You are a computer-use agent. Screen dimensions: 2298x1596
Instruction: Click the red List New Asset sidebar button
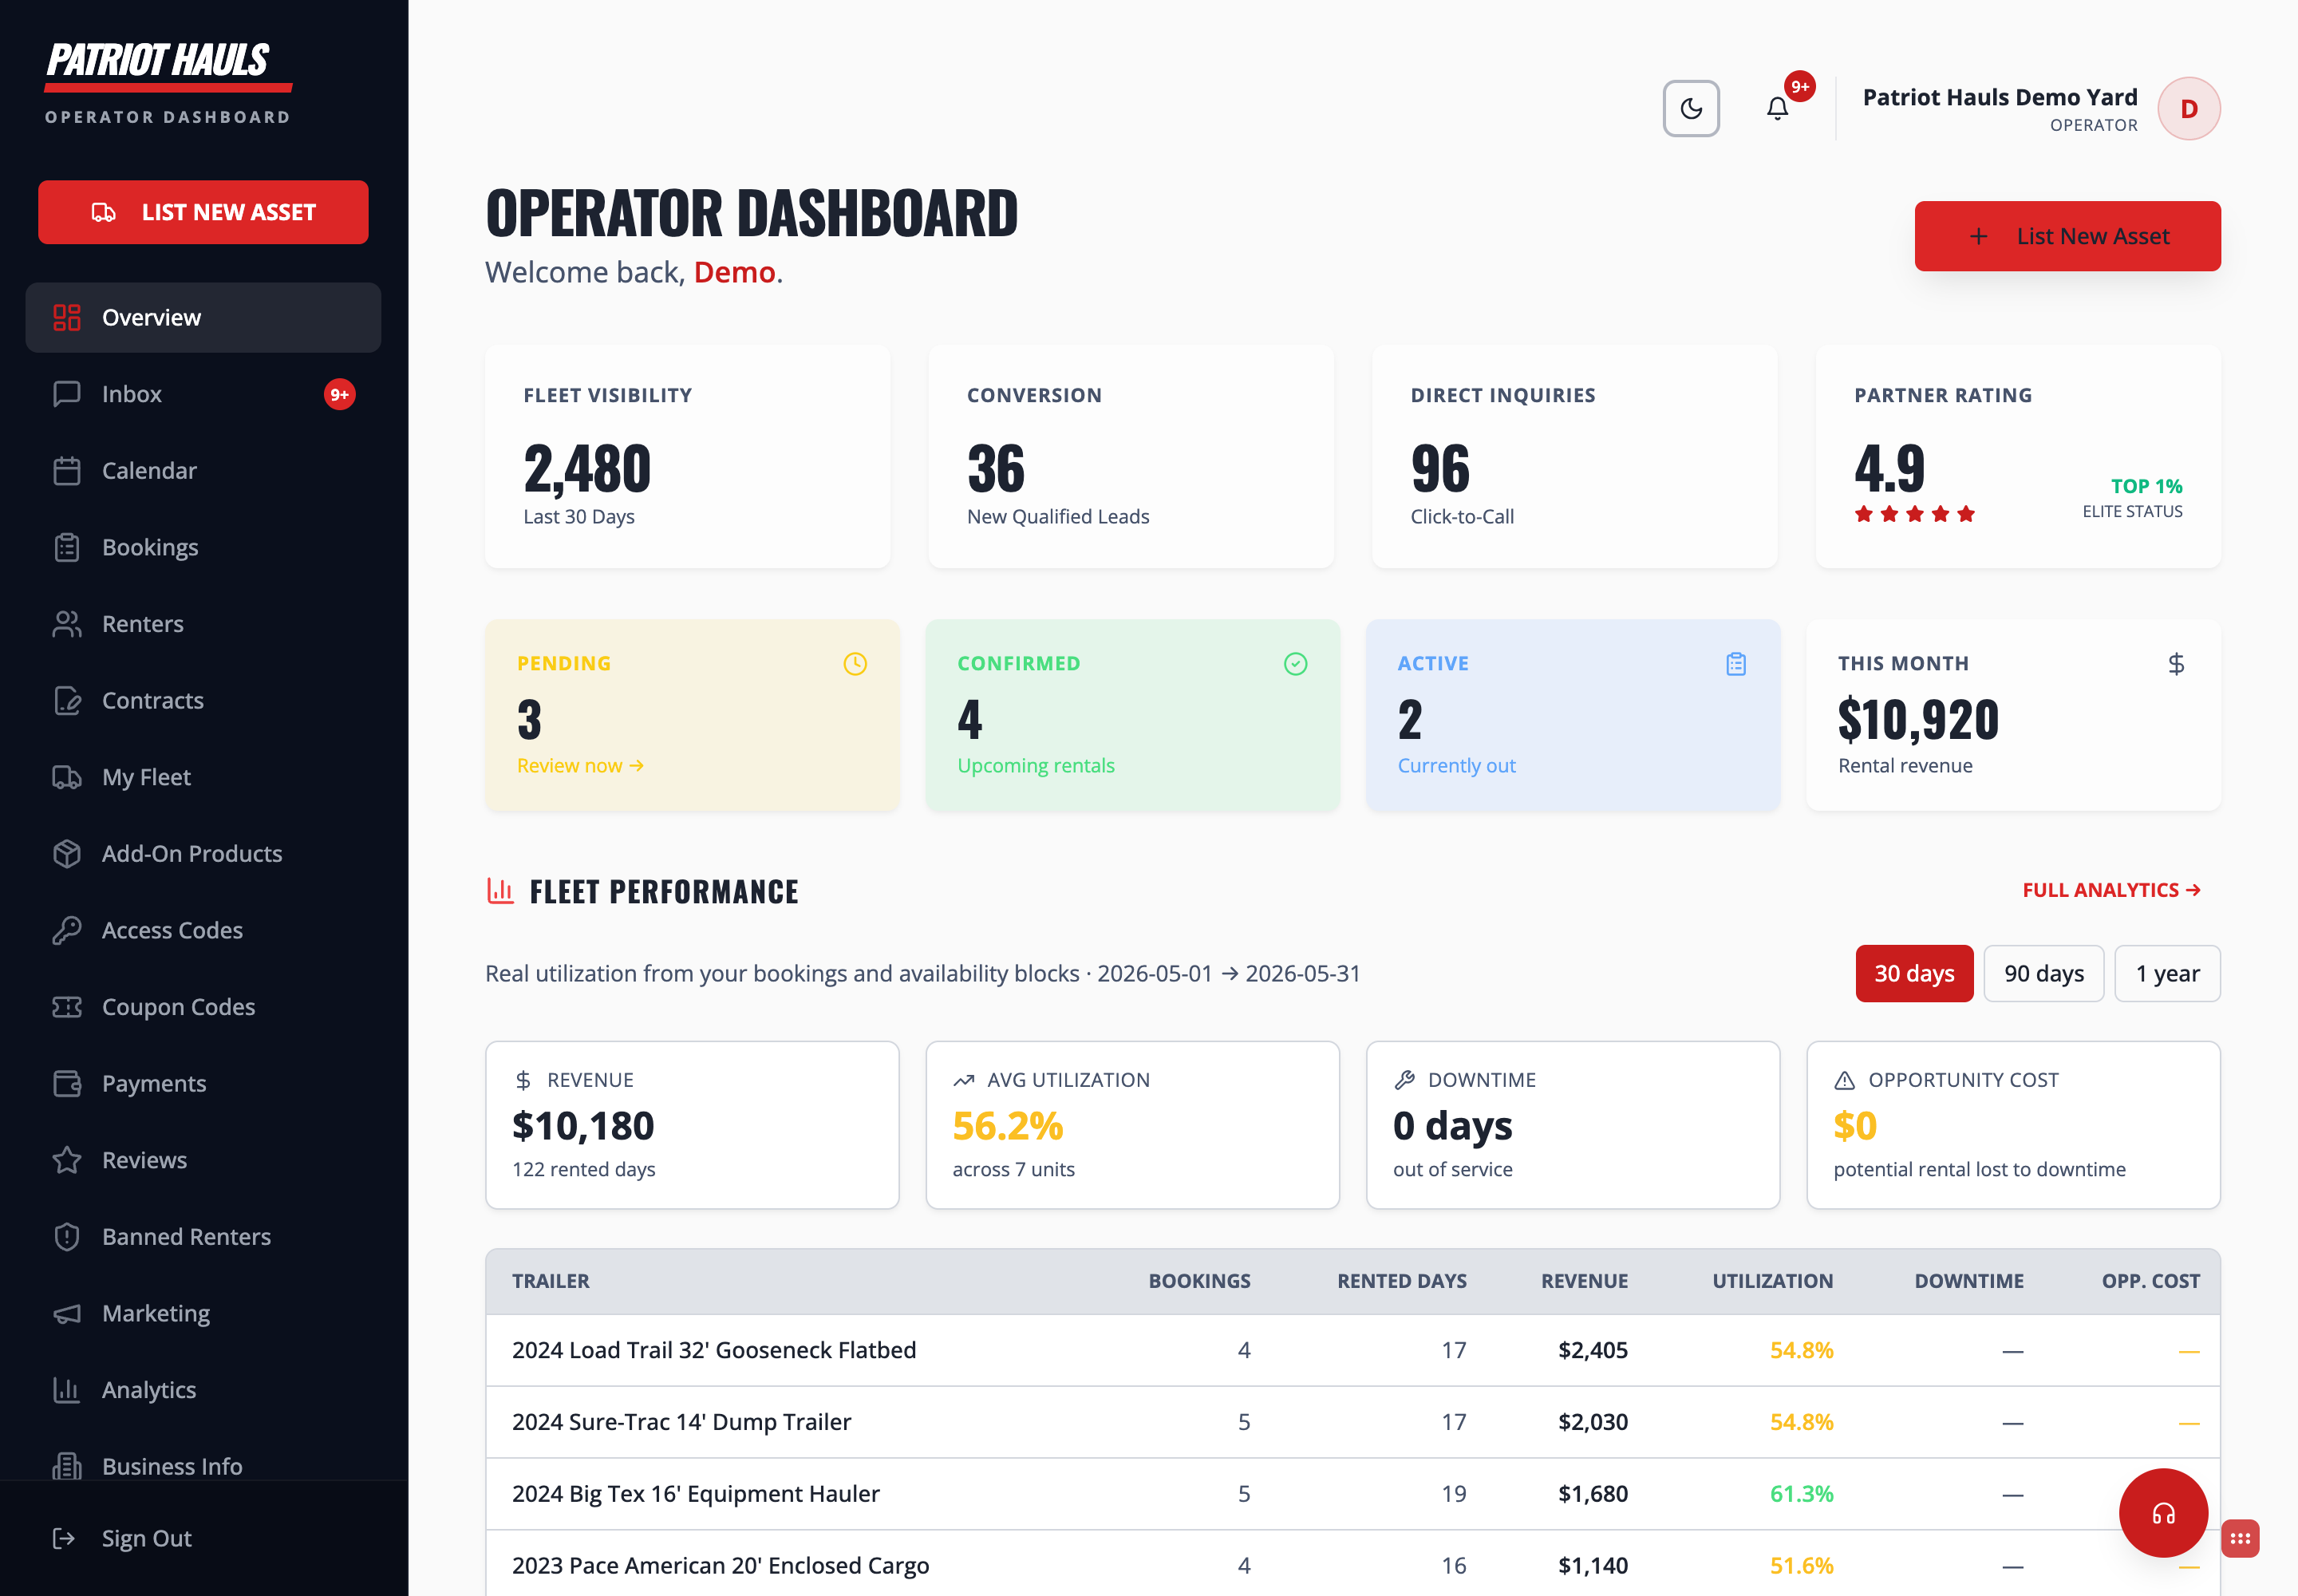(203, 212)
